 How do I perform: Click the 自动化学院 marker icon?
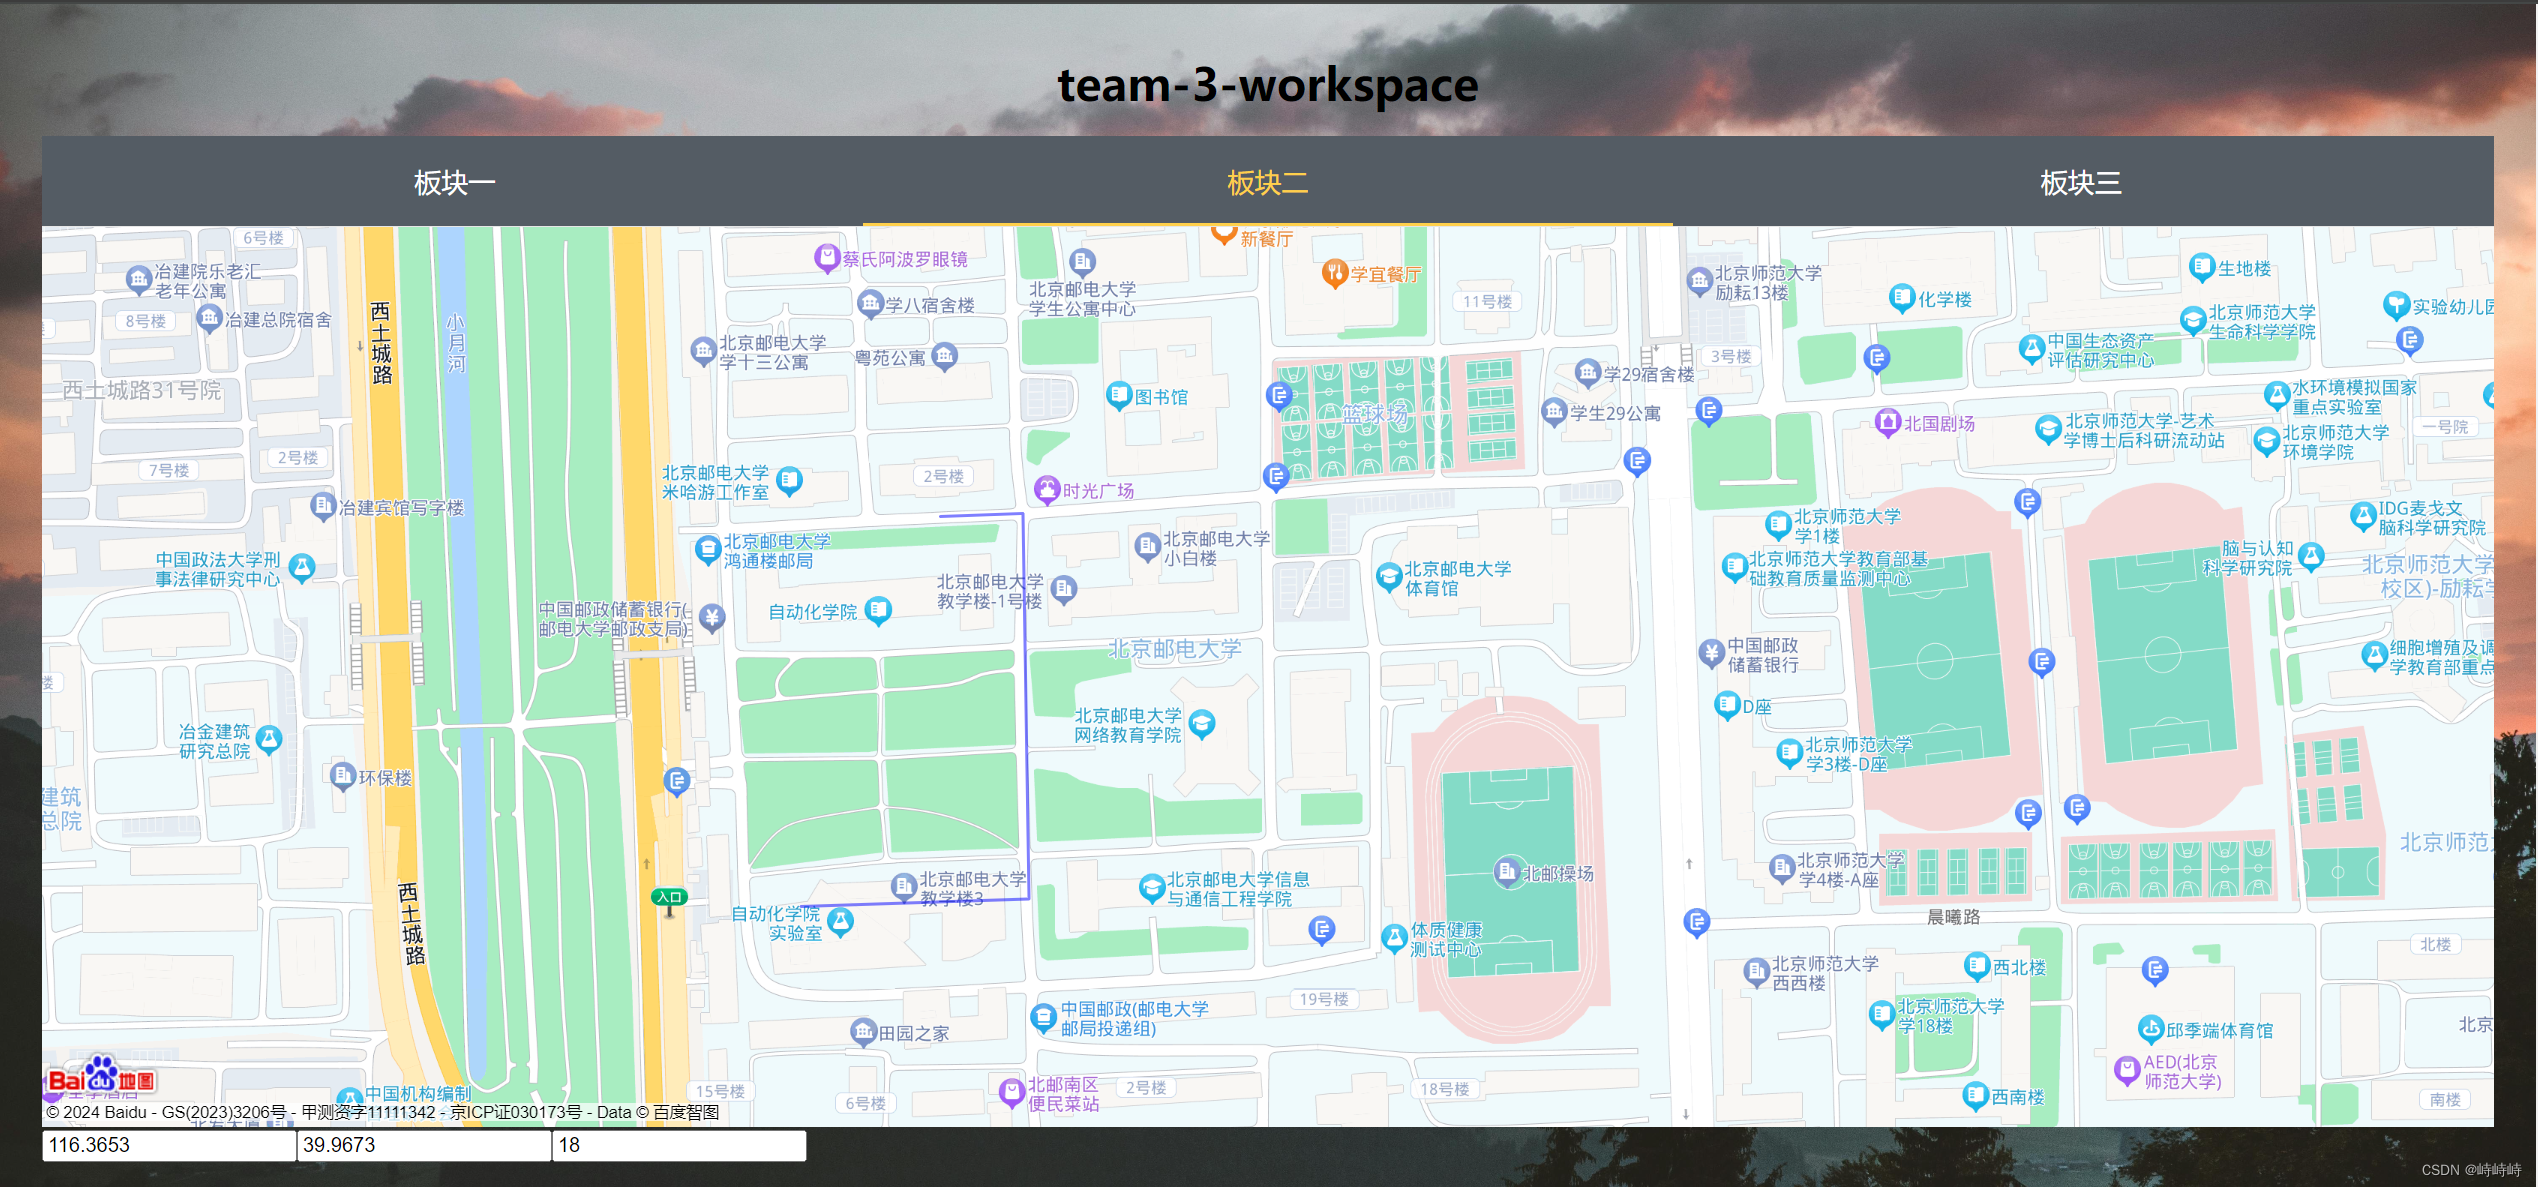pyautogui.click(x=878, y=610)
